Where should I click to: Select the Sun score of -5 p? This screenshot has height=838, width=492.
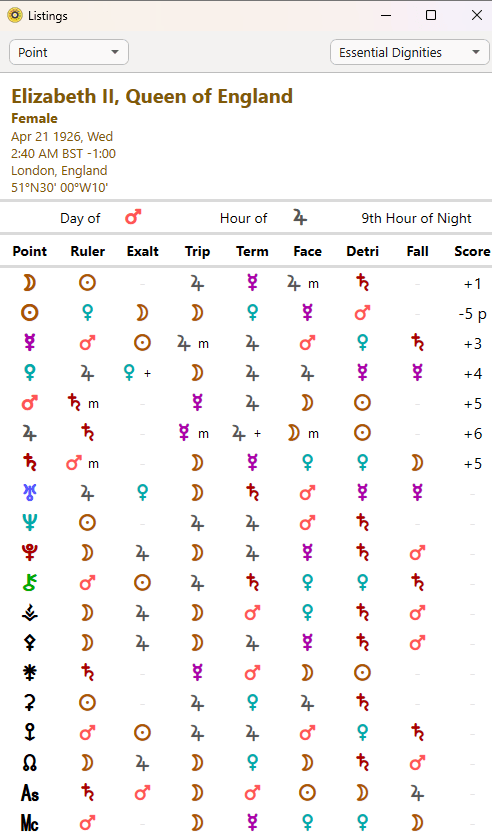point(473,314)
